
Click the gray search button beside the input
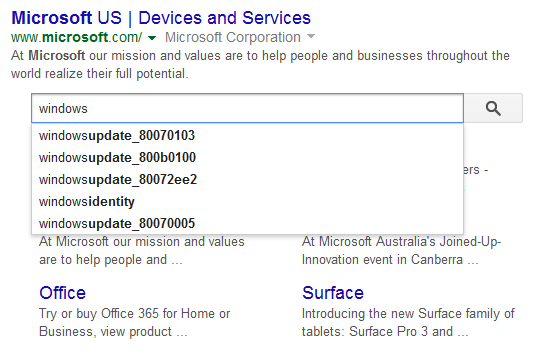493,108
